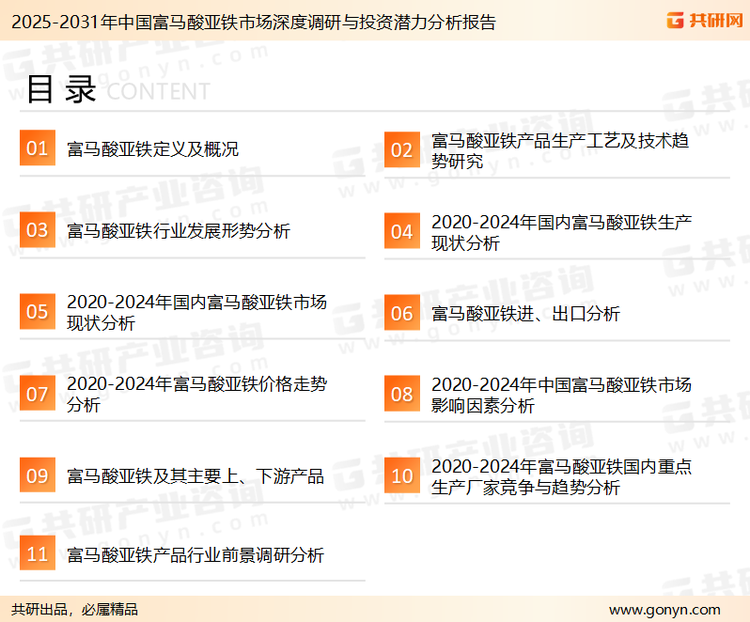Select chapter 2020-2024年国内富马酸亚铁生产现状分析

562,233
